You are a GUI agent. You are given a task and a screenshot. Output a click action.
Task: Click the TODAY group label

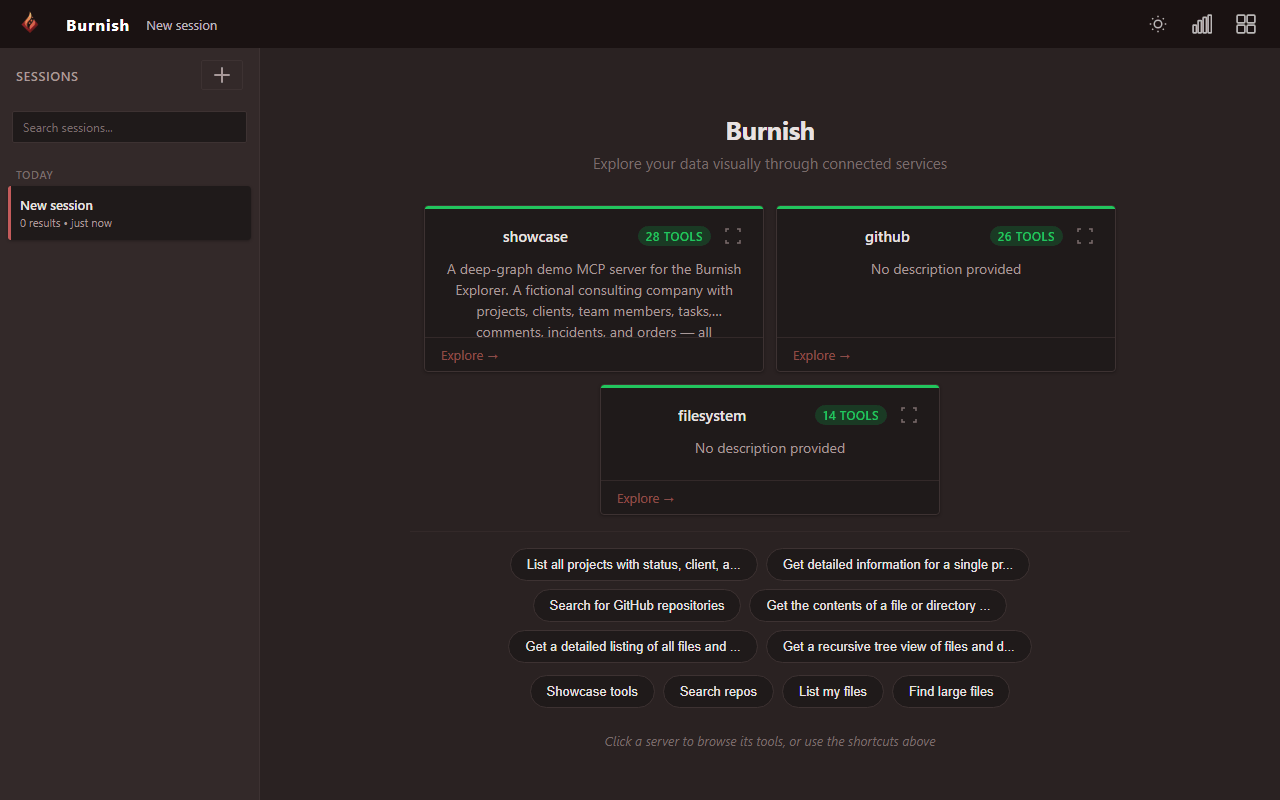point(35,175)
